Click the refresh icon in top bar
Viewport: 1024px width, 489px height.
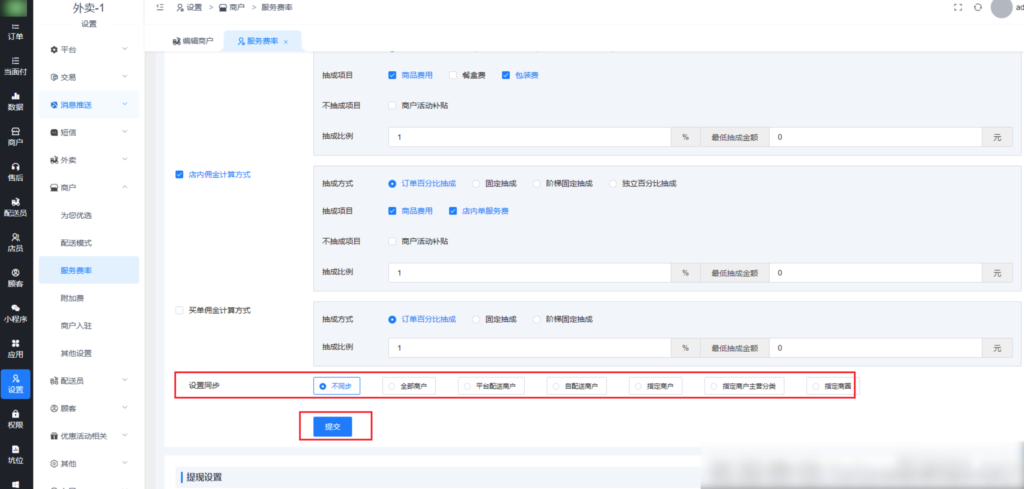[977, 7]
